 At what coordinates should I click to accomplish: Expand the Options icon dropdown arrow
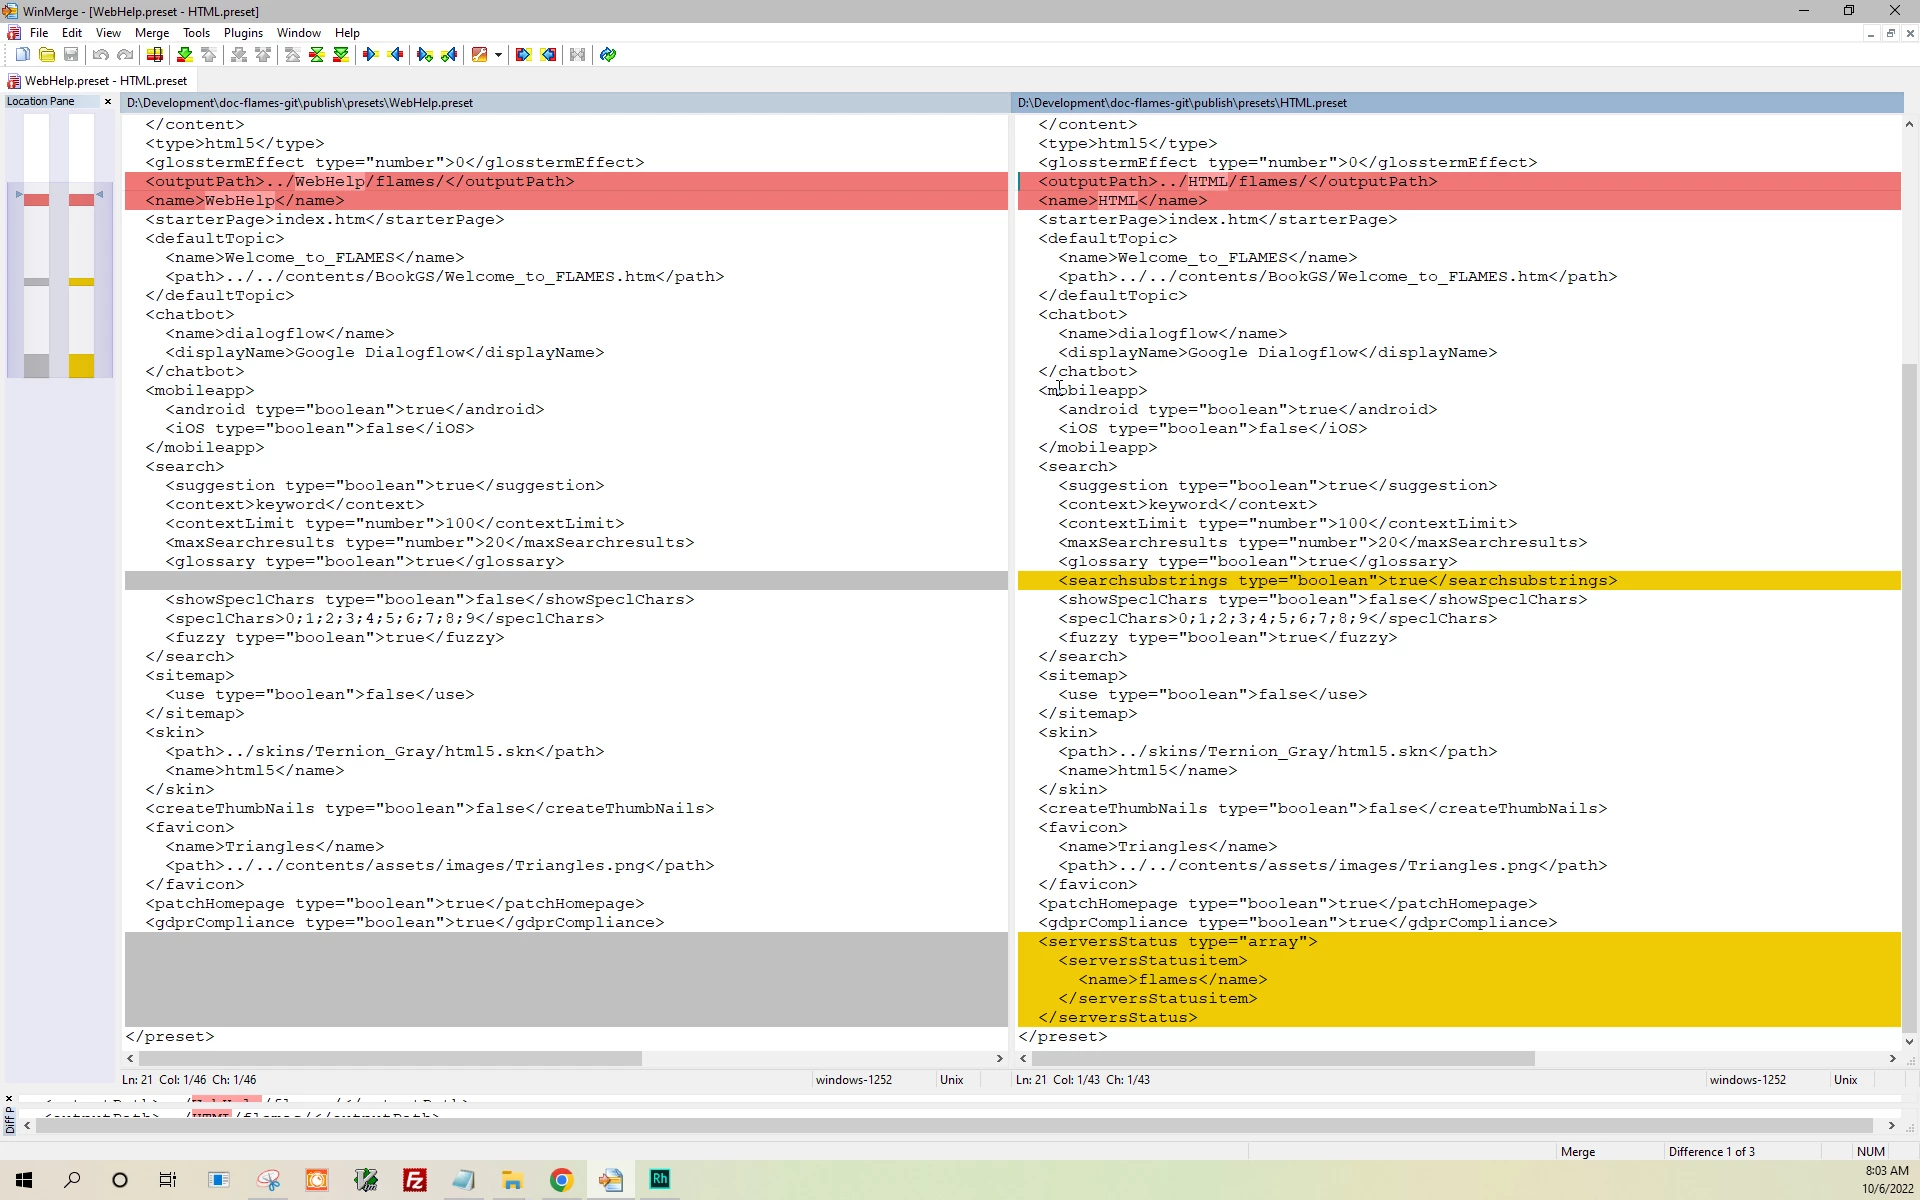[x=498, y=55]
